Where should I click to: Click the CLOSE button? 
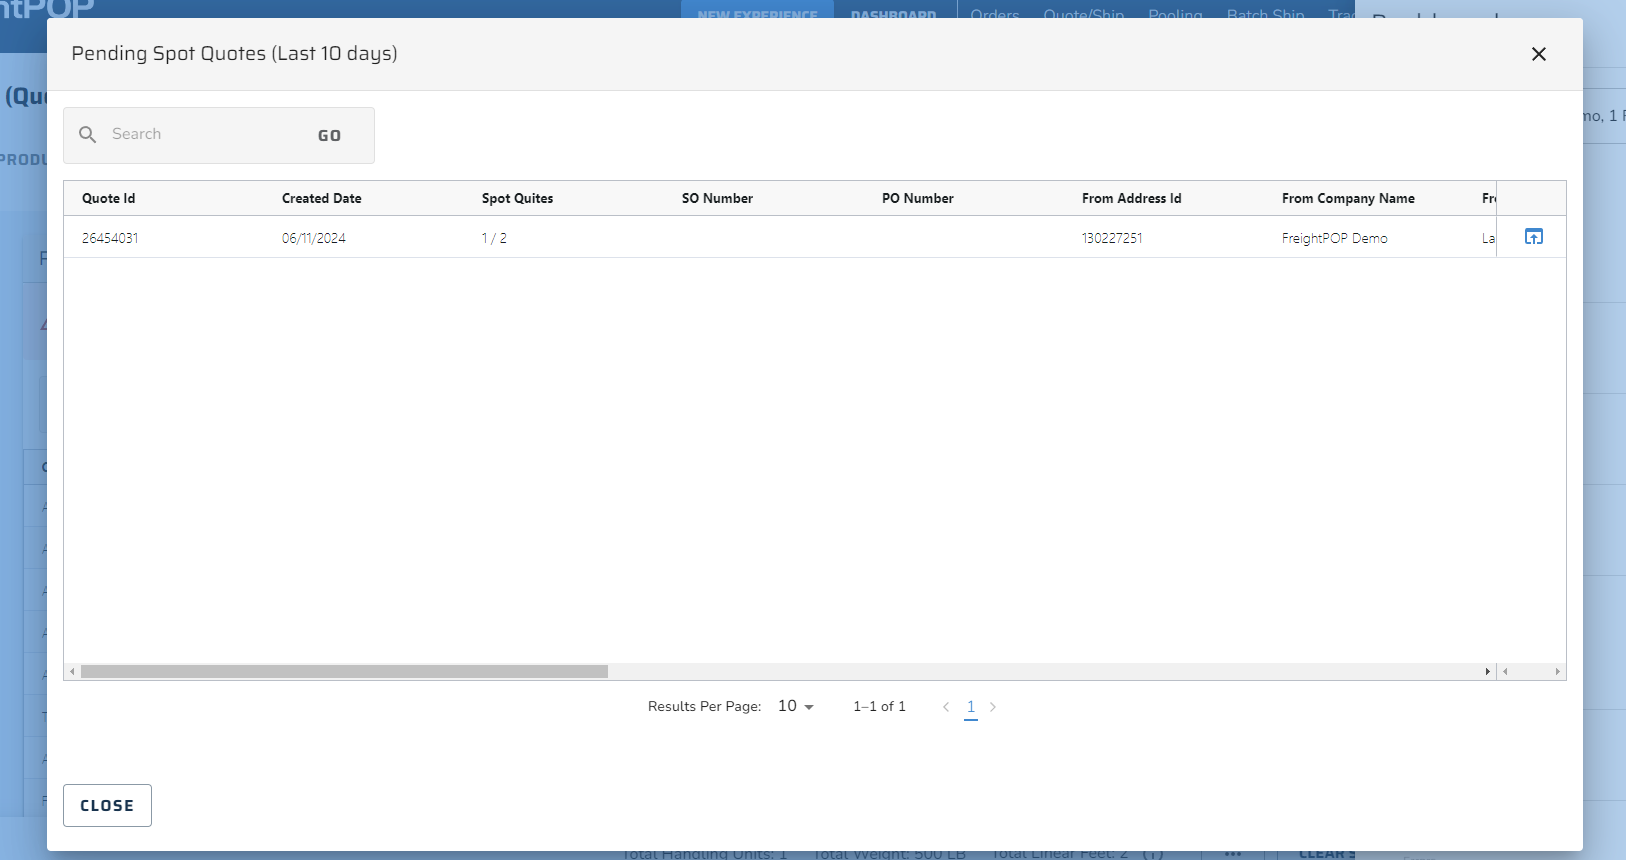[107, 806]
